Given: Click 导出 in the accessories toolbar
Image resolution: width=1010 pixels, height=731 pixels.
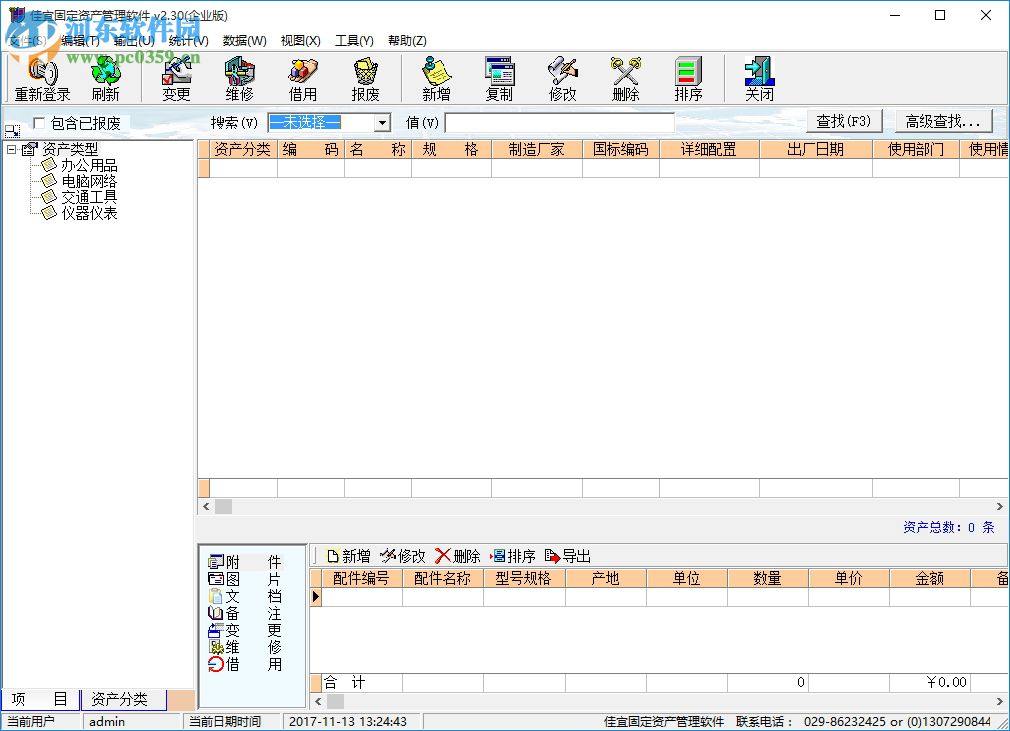Looking at the screenshot, I should [x=568, y=556].
